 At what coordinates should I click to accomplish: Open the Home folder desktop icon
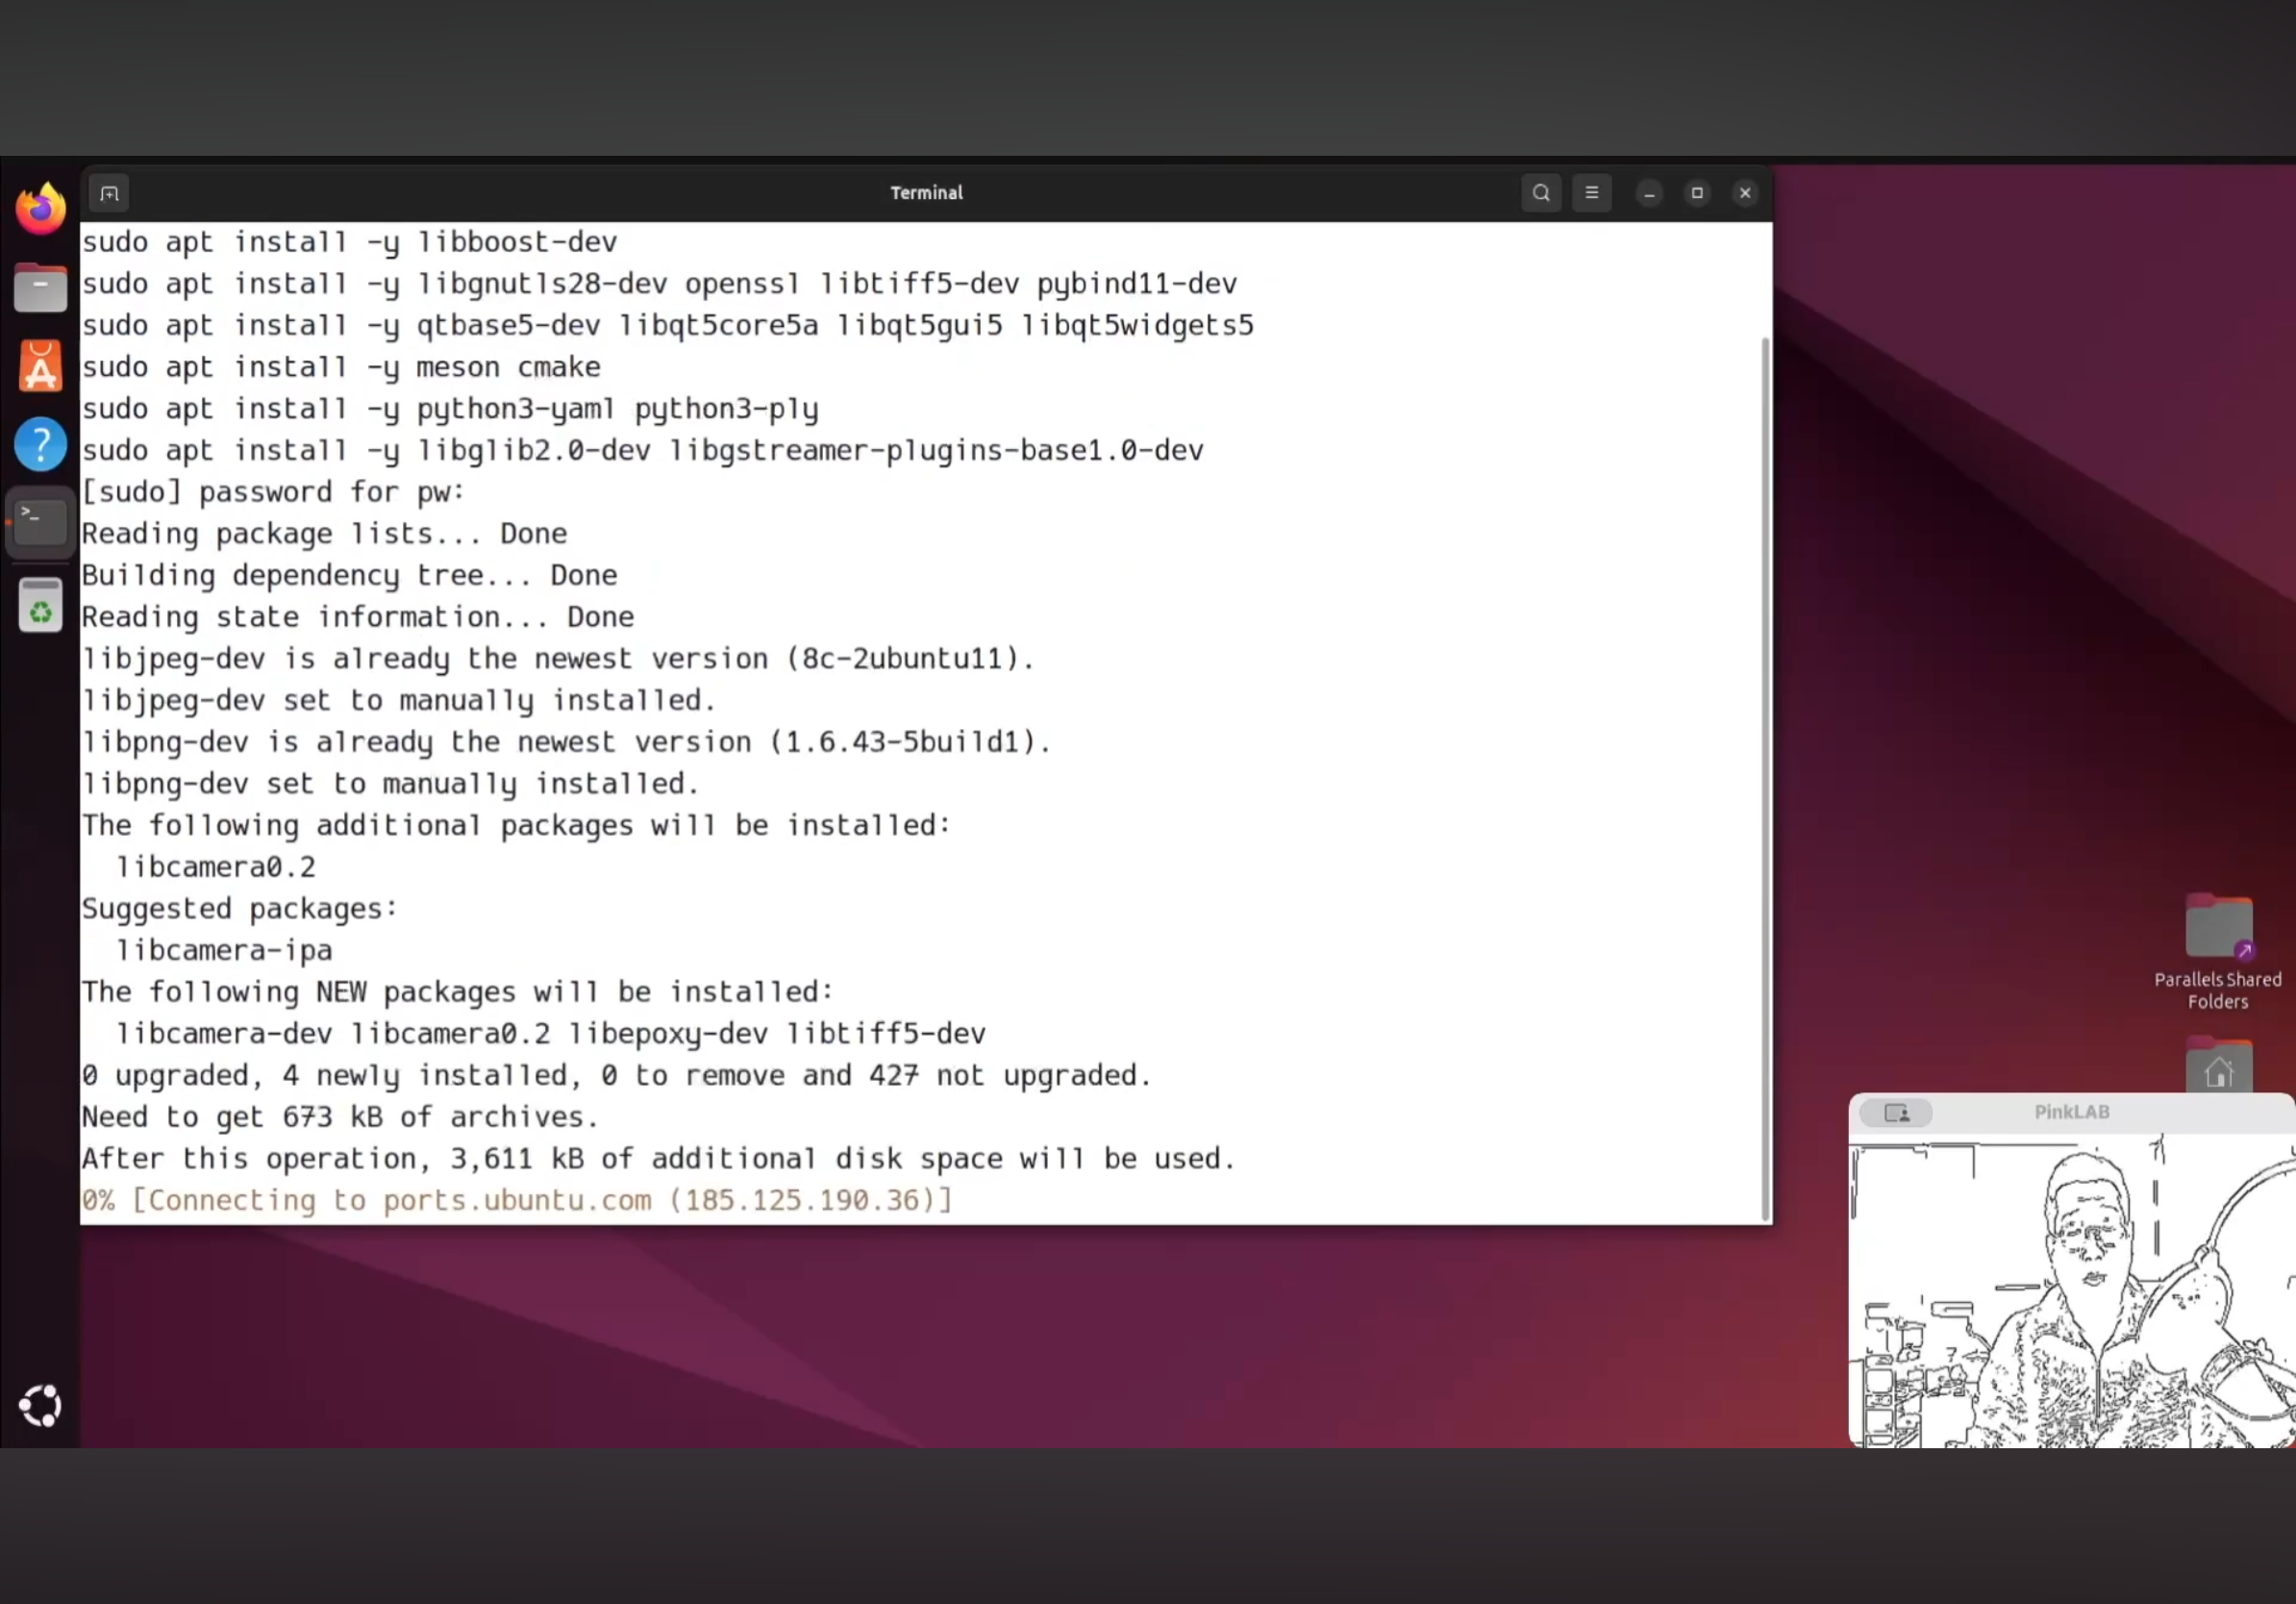coord(2217,1070)
